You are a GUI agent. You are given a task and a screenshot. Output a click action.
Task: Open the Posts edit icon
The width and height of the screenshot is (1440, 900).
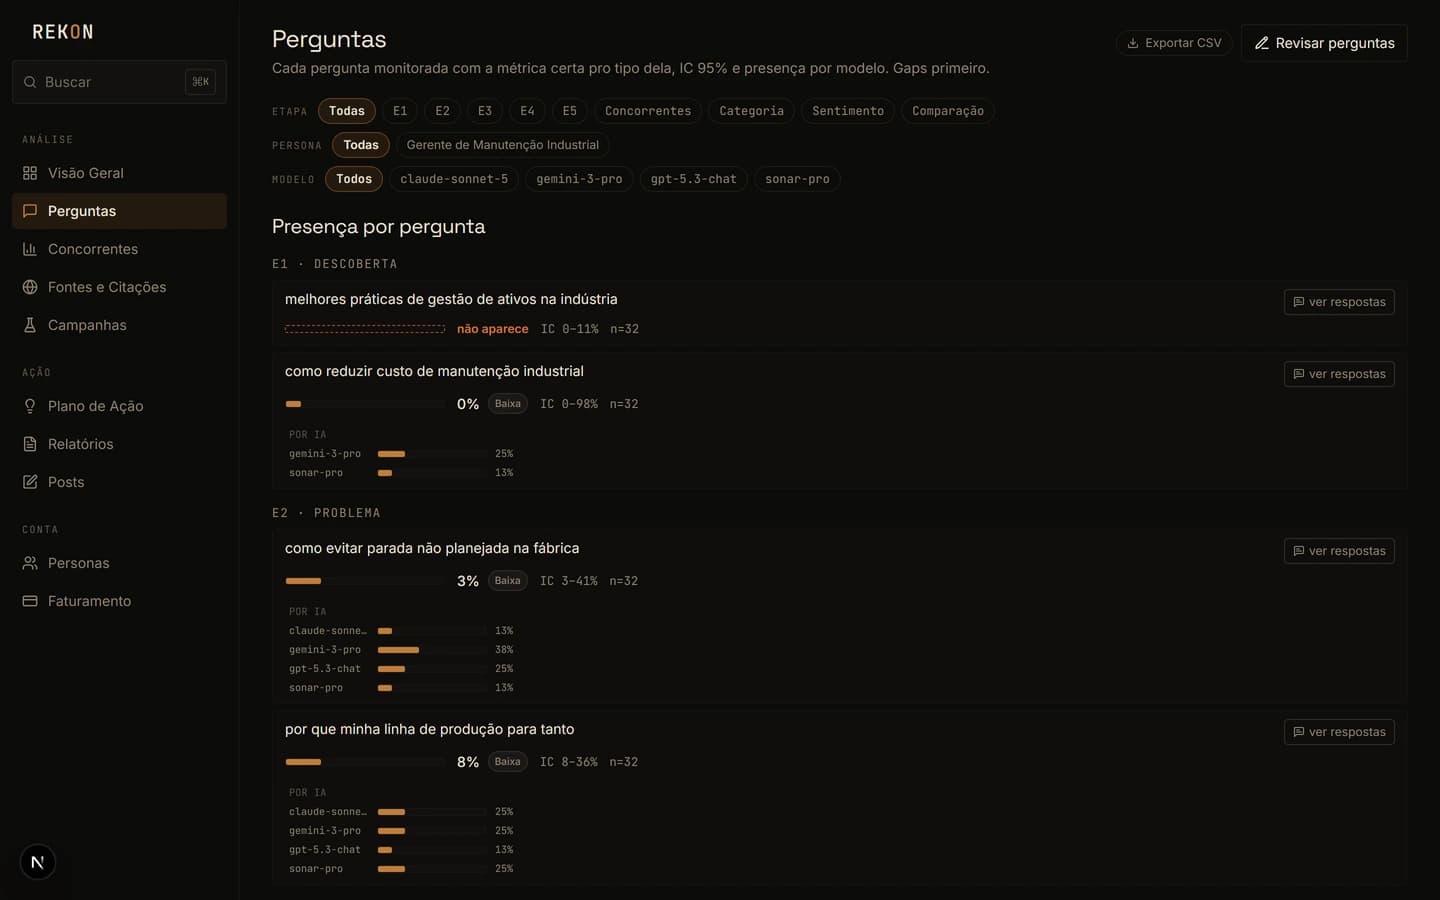(30, 482)
